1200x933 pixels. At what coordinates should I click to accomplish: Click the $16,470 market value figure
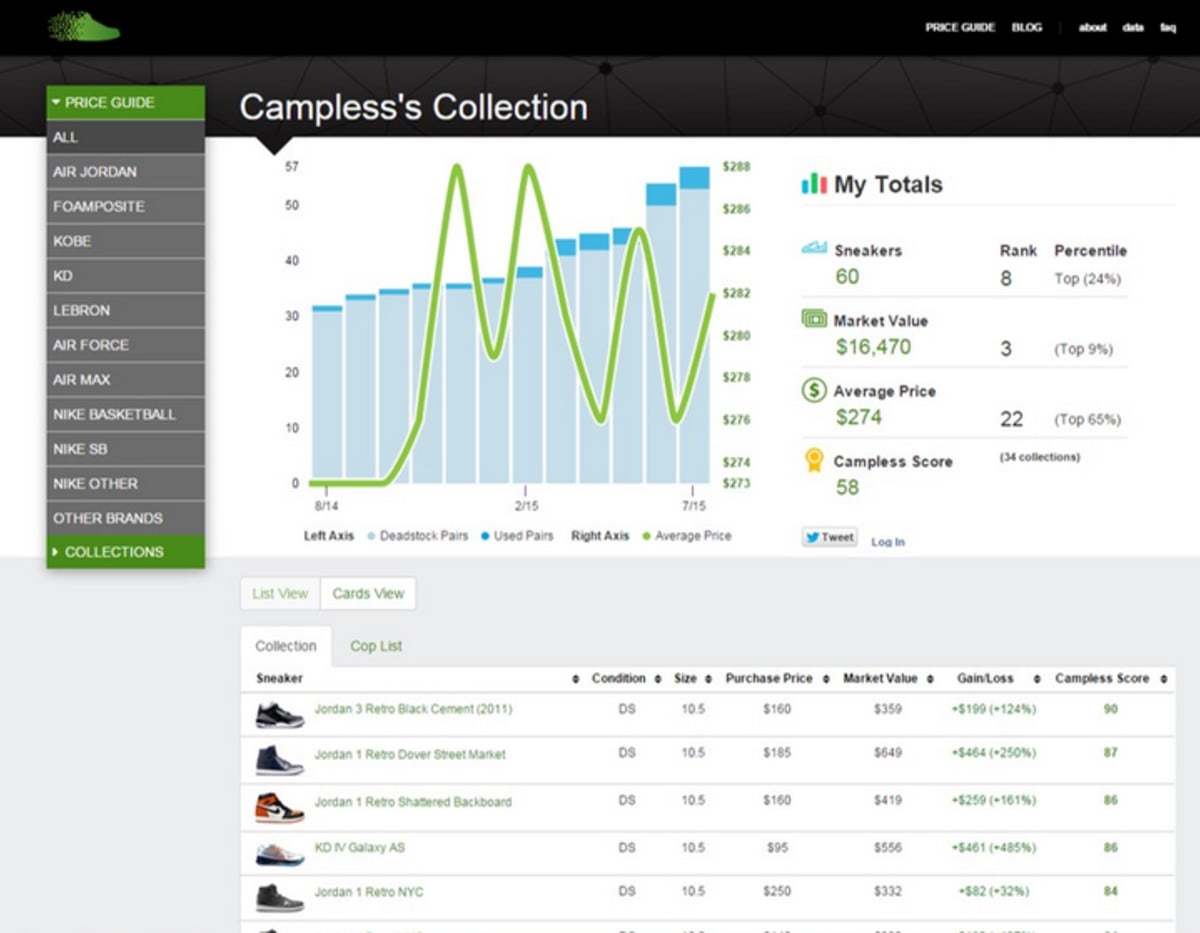point(873,347)
